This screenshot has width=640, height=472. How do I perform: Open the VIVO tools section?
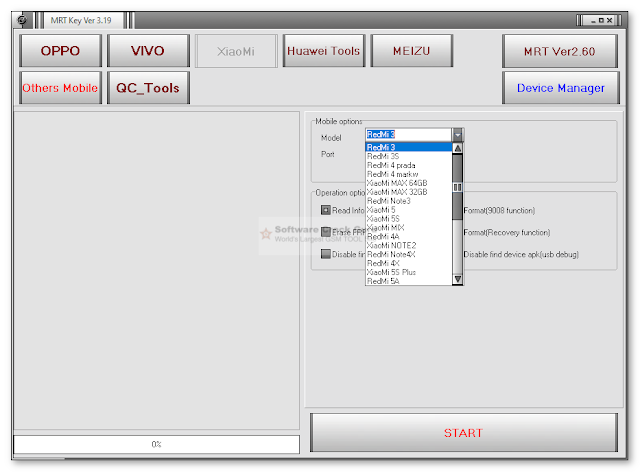(148, 51)
